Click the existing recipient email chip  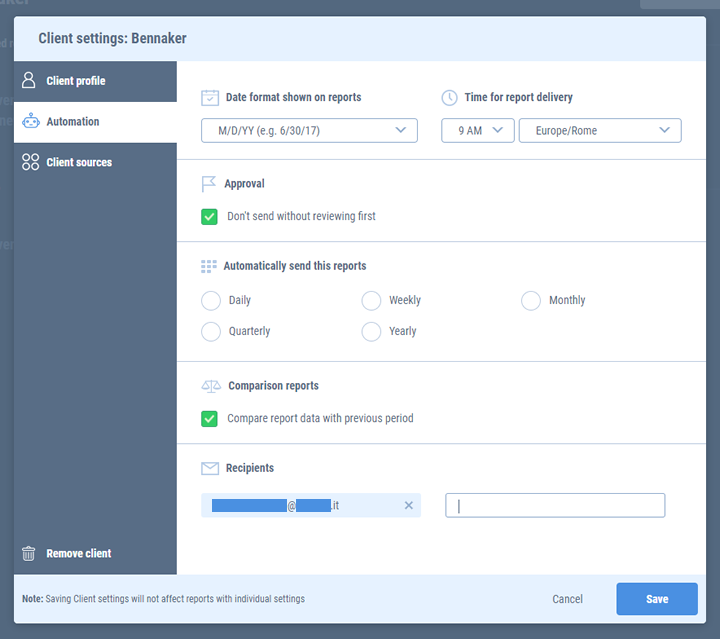point(311,505)
